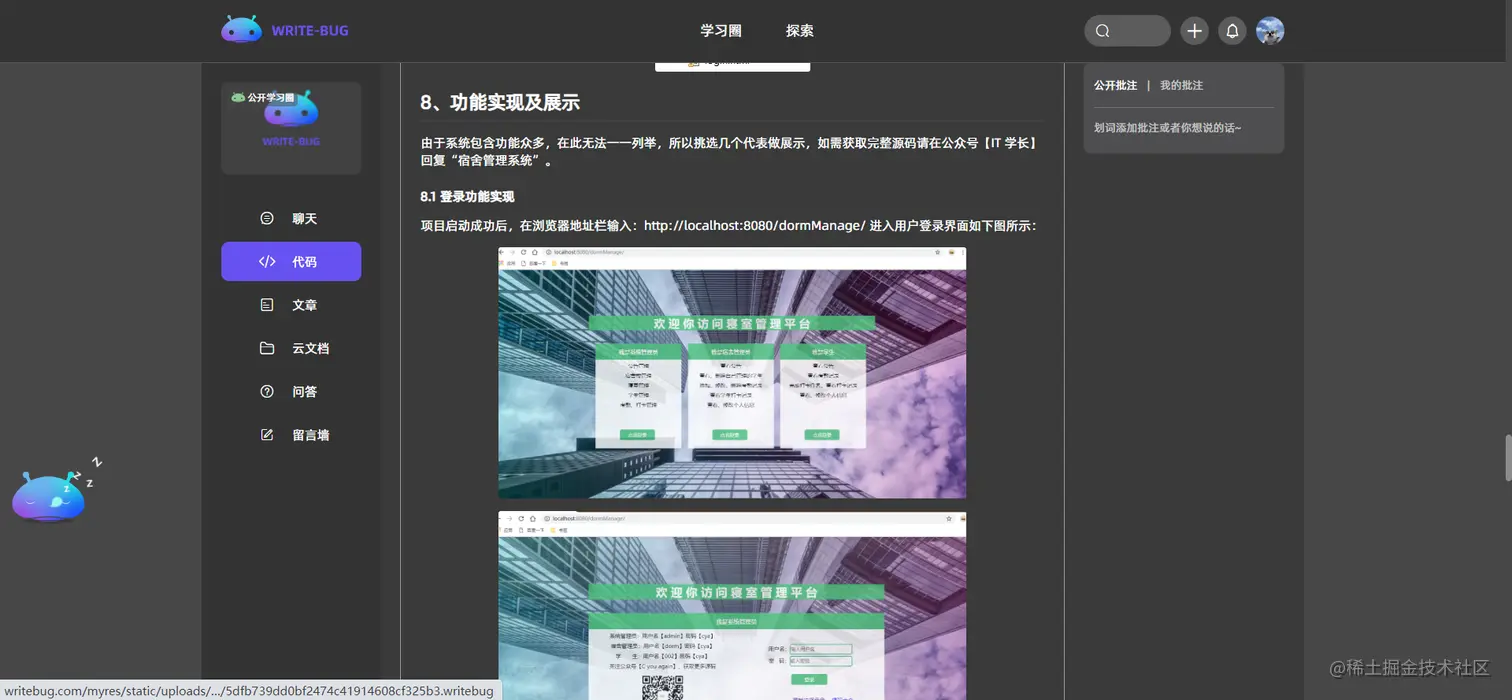This screenshot has width=1512, height=700.
Task: Click the search box in header
Action: tap(1127, 31)
